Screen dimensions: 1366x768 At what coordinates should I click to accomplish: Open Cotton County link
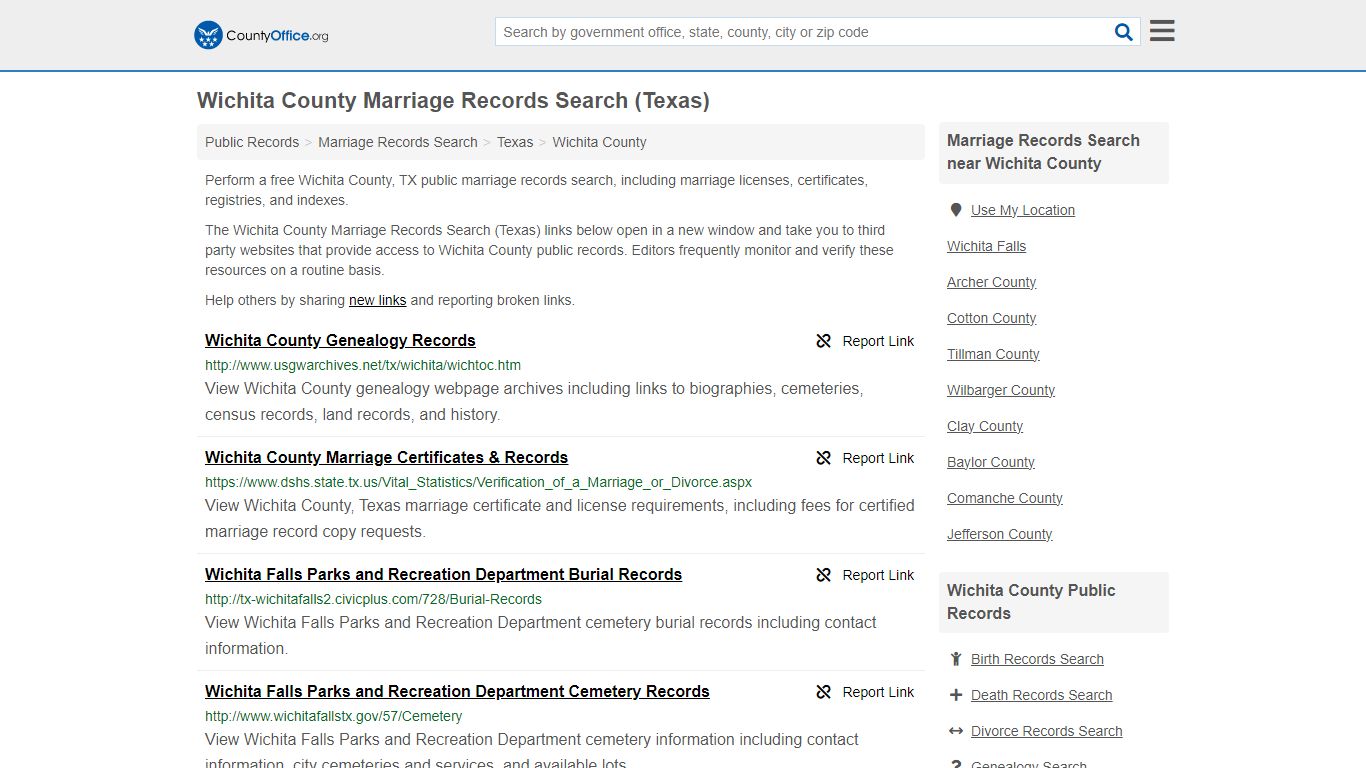coord(991,318)
